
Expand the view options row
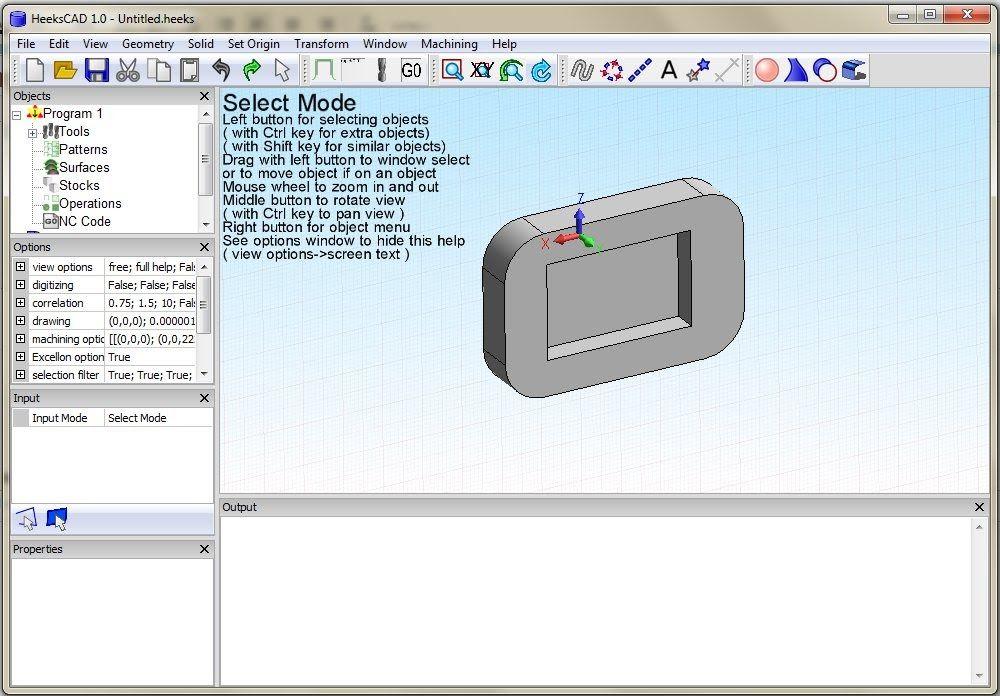tap(20, 267)
